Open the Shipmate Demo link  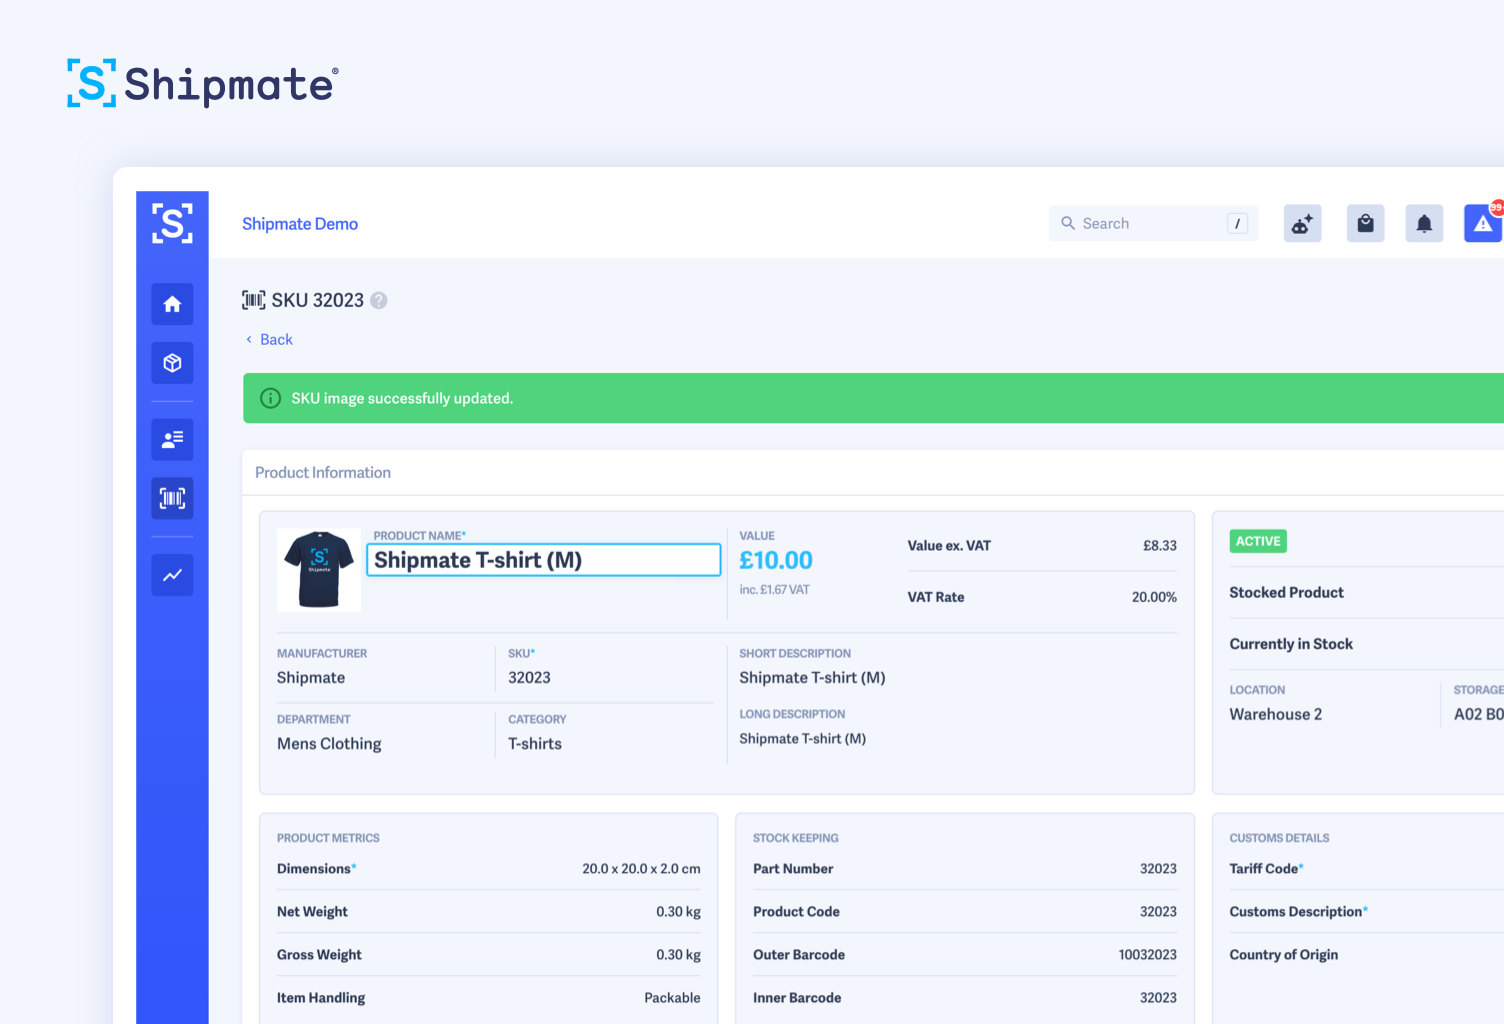tap(300, 224)
